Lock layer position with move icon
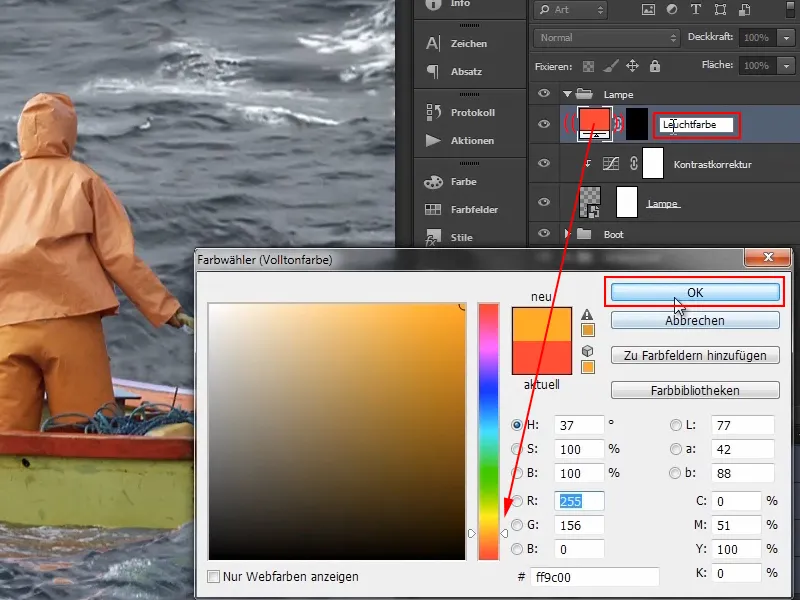Screen dimensions: 800x600 coord(632,66)
